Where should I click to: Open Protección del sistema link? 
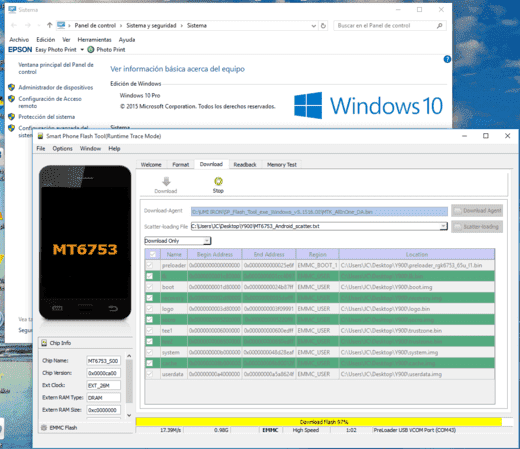47,117
